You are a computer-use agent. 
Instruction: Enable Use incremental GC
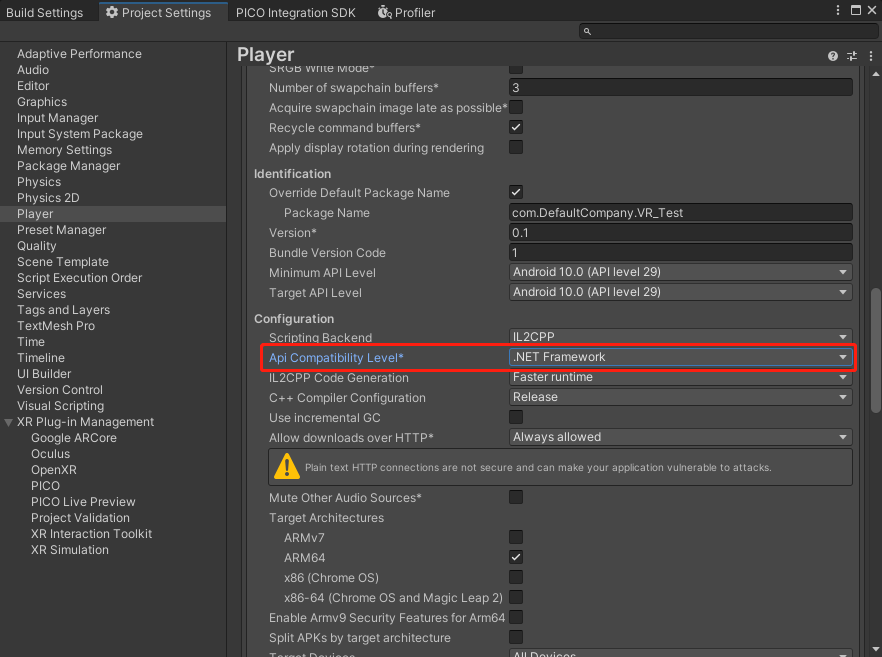click(x=515, y=417)
